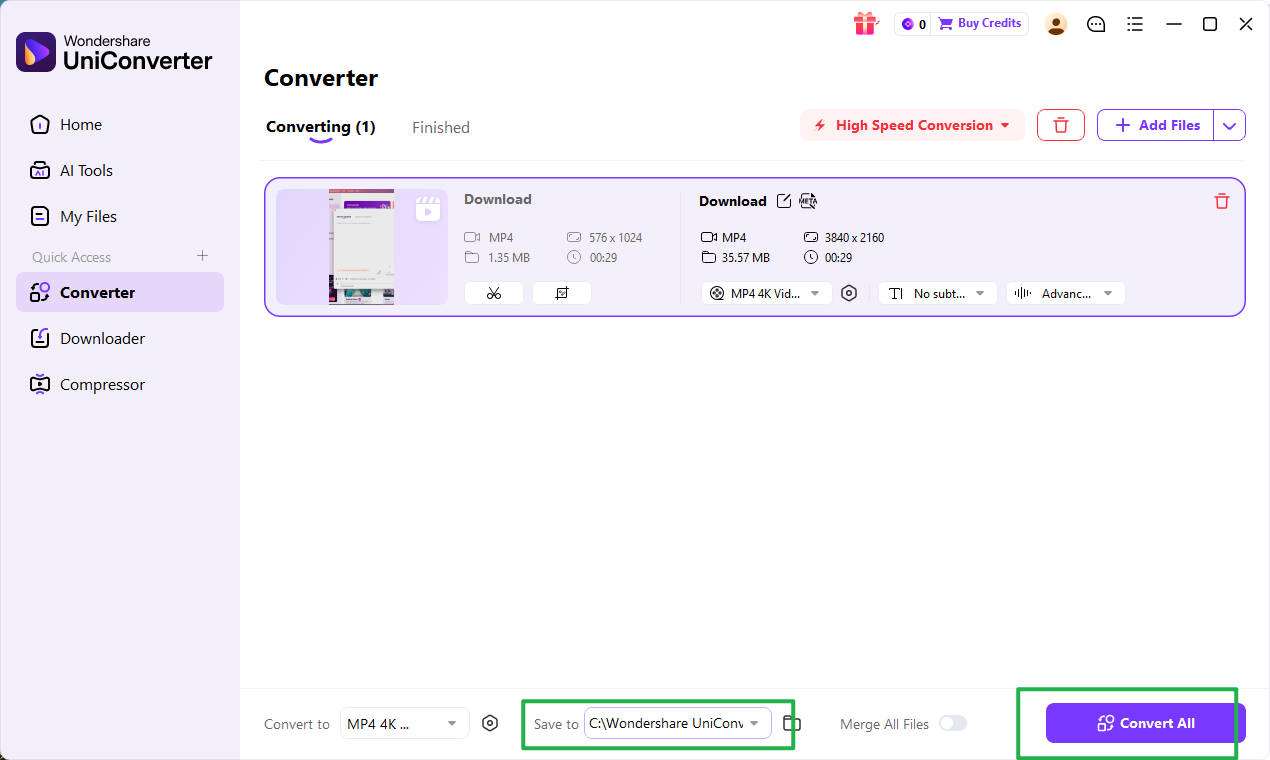This screenshot has width=1270, height=760.
Task: Open the support chat icon
Action: [x=1096, y=24]
